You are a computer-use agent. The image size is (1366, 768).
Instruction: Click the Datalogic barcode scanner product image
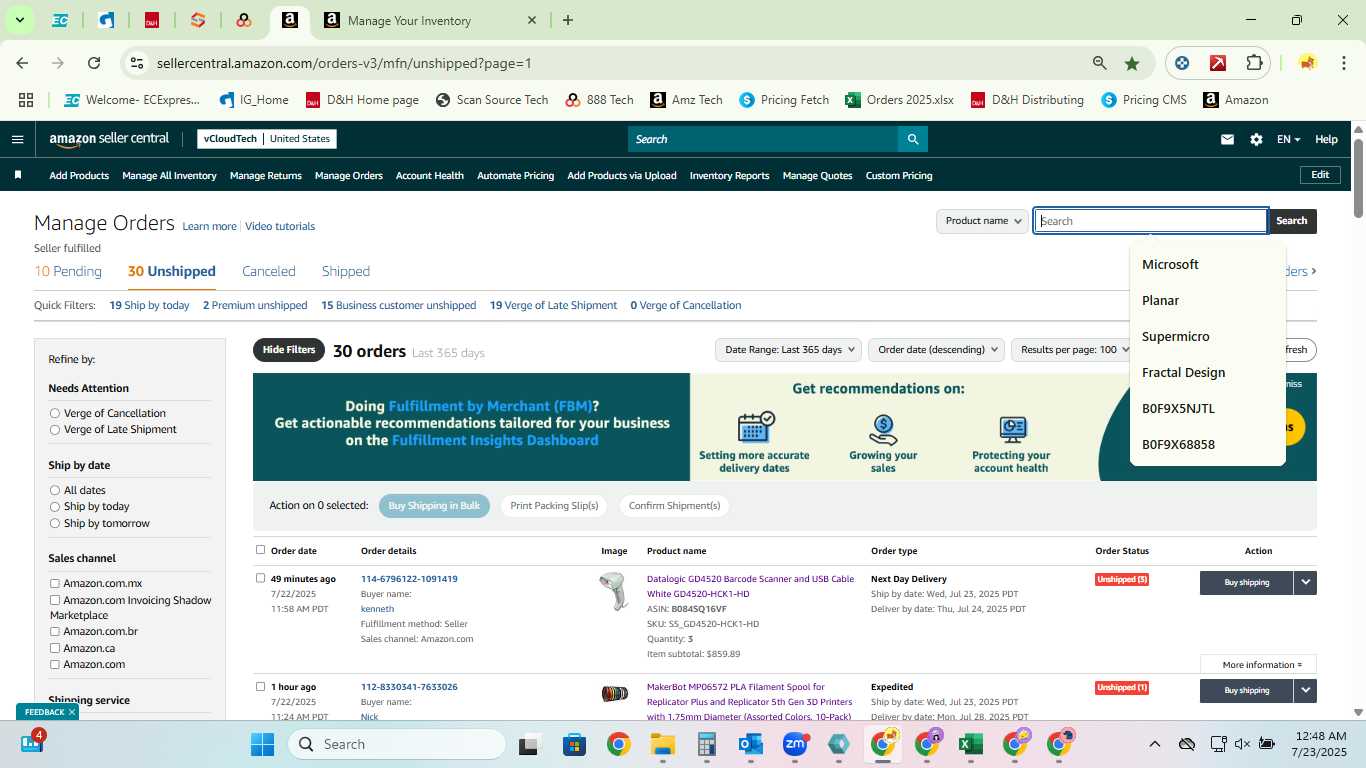pyautogui.click(x=613, y=592)
